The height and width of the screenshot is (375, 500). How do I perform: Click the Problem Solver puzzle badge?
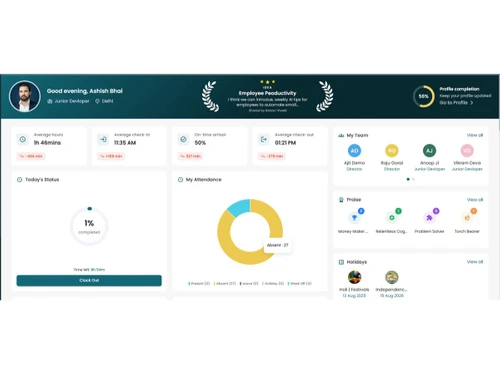click(x=429, y=218)
